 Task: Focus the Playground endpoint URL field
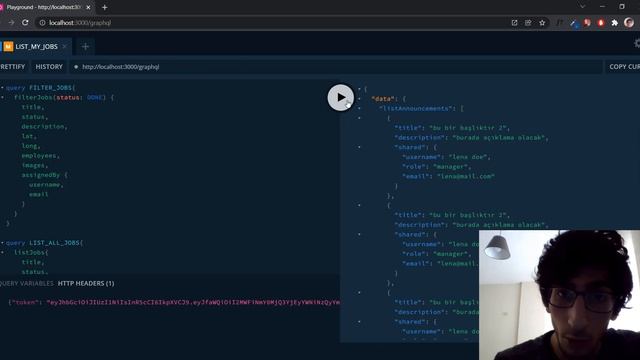click(336, 67)
